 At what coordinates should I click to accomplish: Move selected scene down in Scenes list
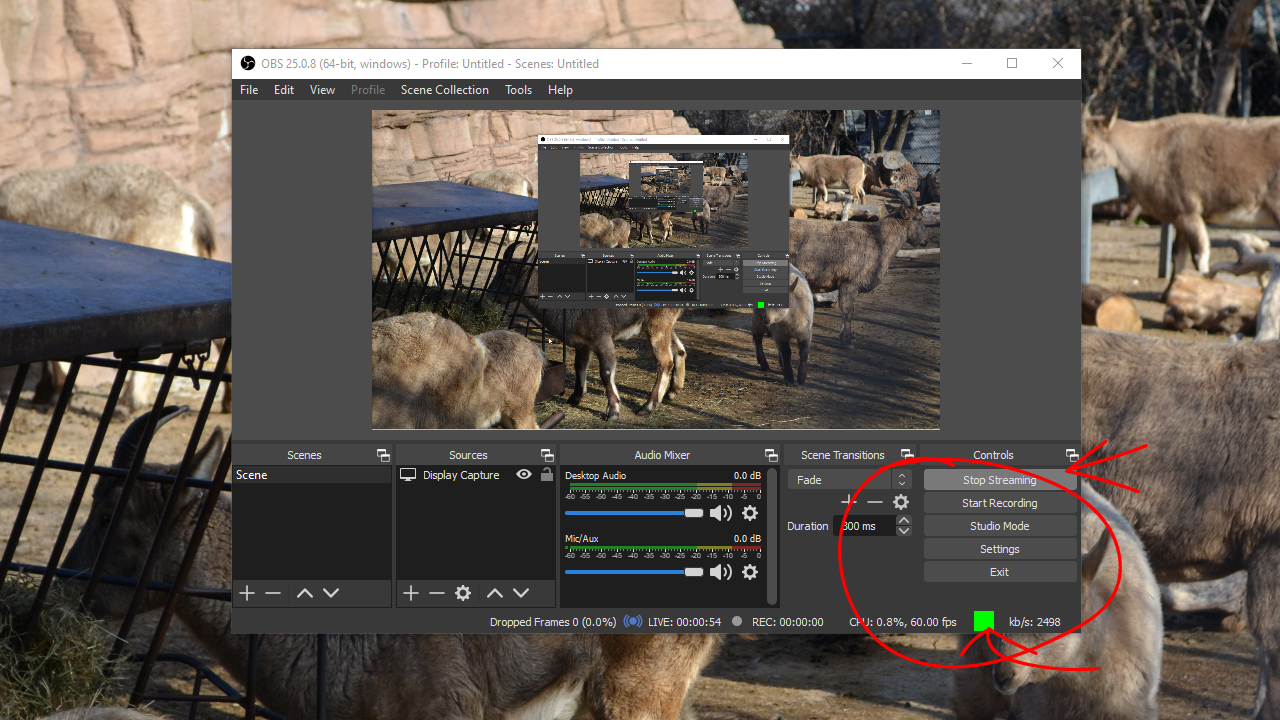331,593
